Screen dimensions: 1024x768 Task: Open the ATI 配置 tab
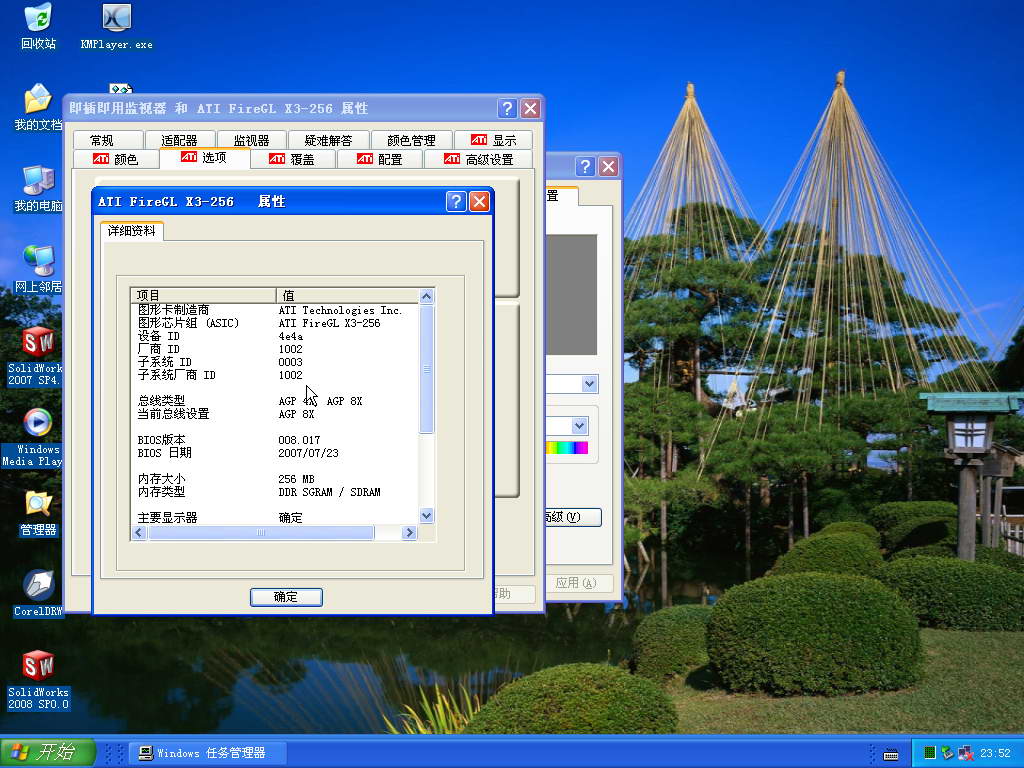pyautogui.click(x=380, y=159)
